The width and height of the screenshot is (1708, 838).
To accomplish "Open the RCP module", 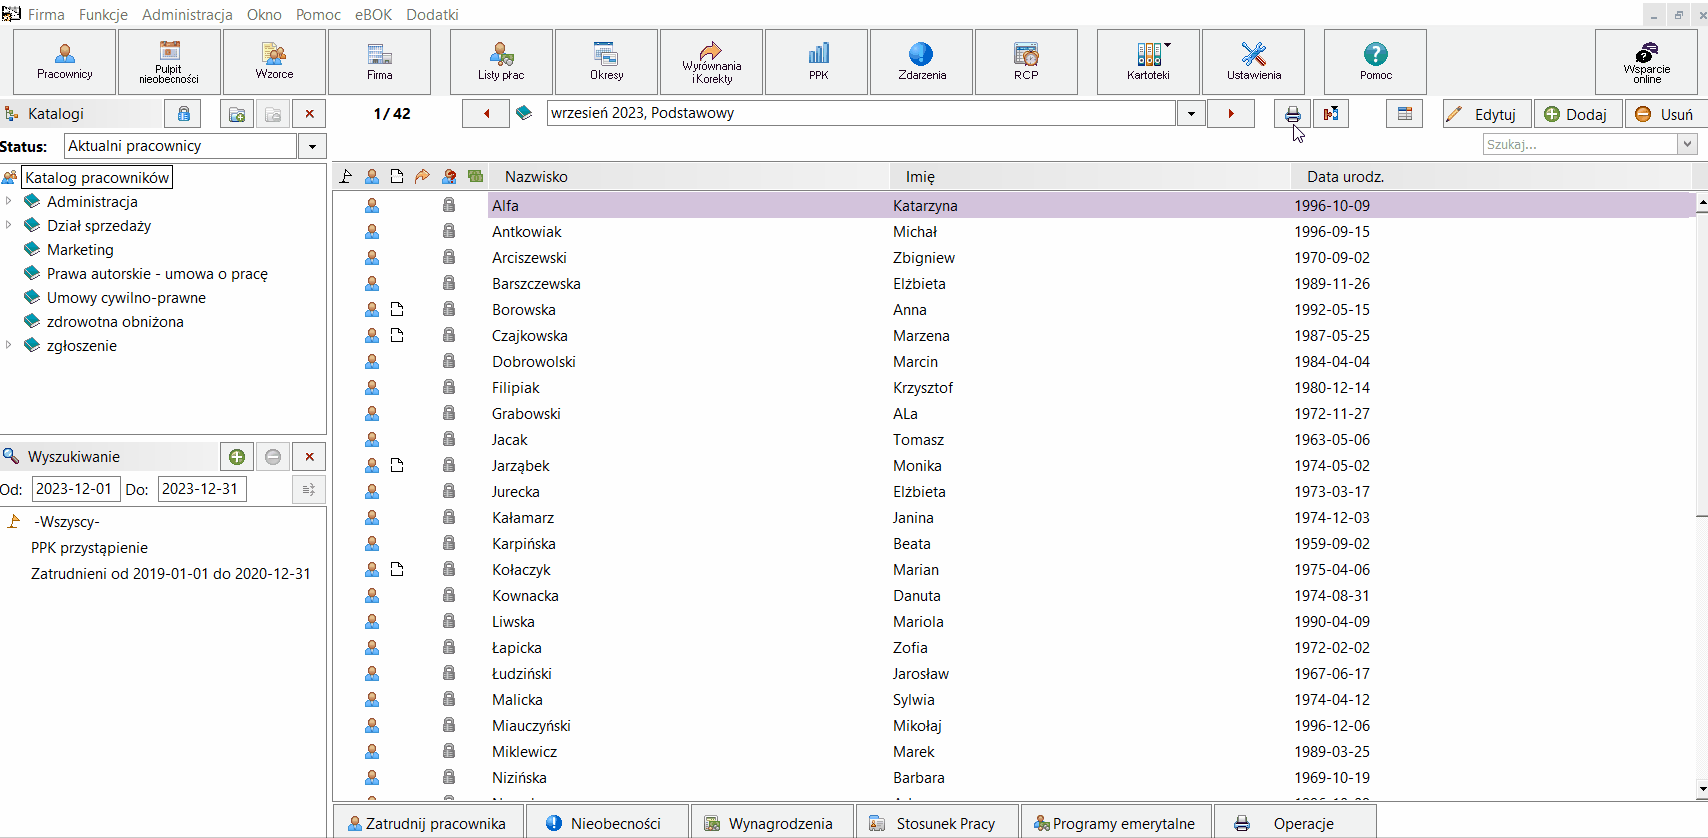I will coord(1026,62).
